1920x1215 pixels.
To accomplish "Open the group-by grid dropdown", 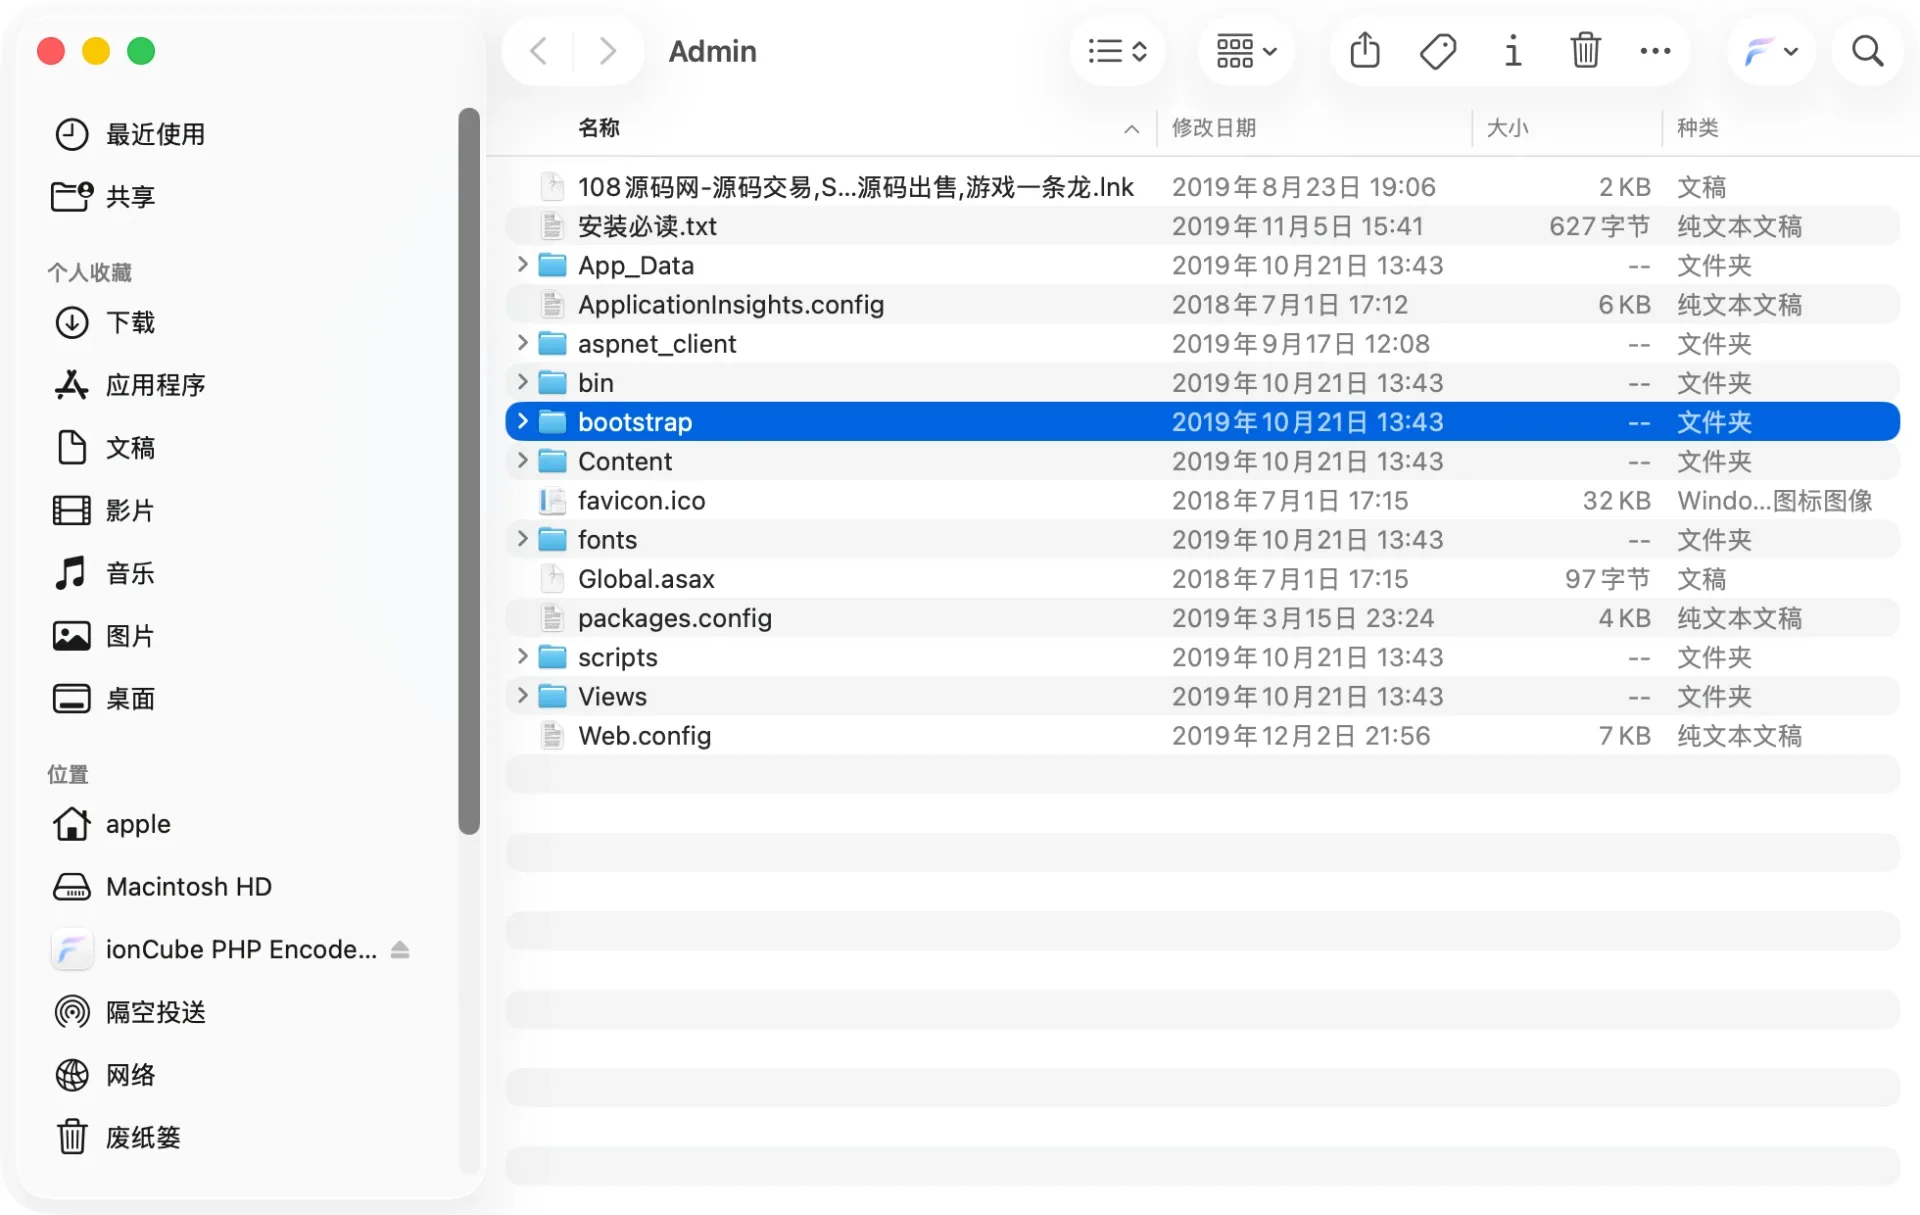I will coord(1246,51).
